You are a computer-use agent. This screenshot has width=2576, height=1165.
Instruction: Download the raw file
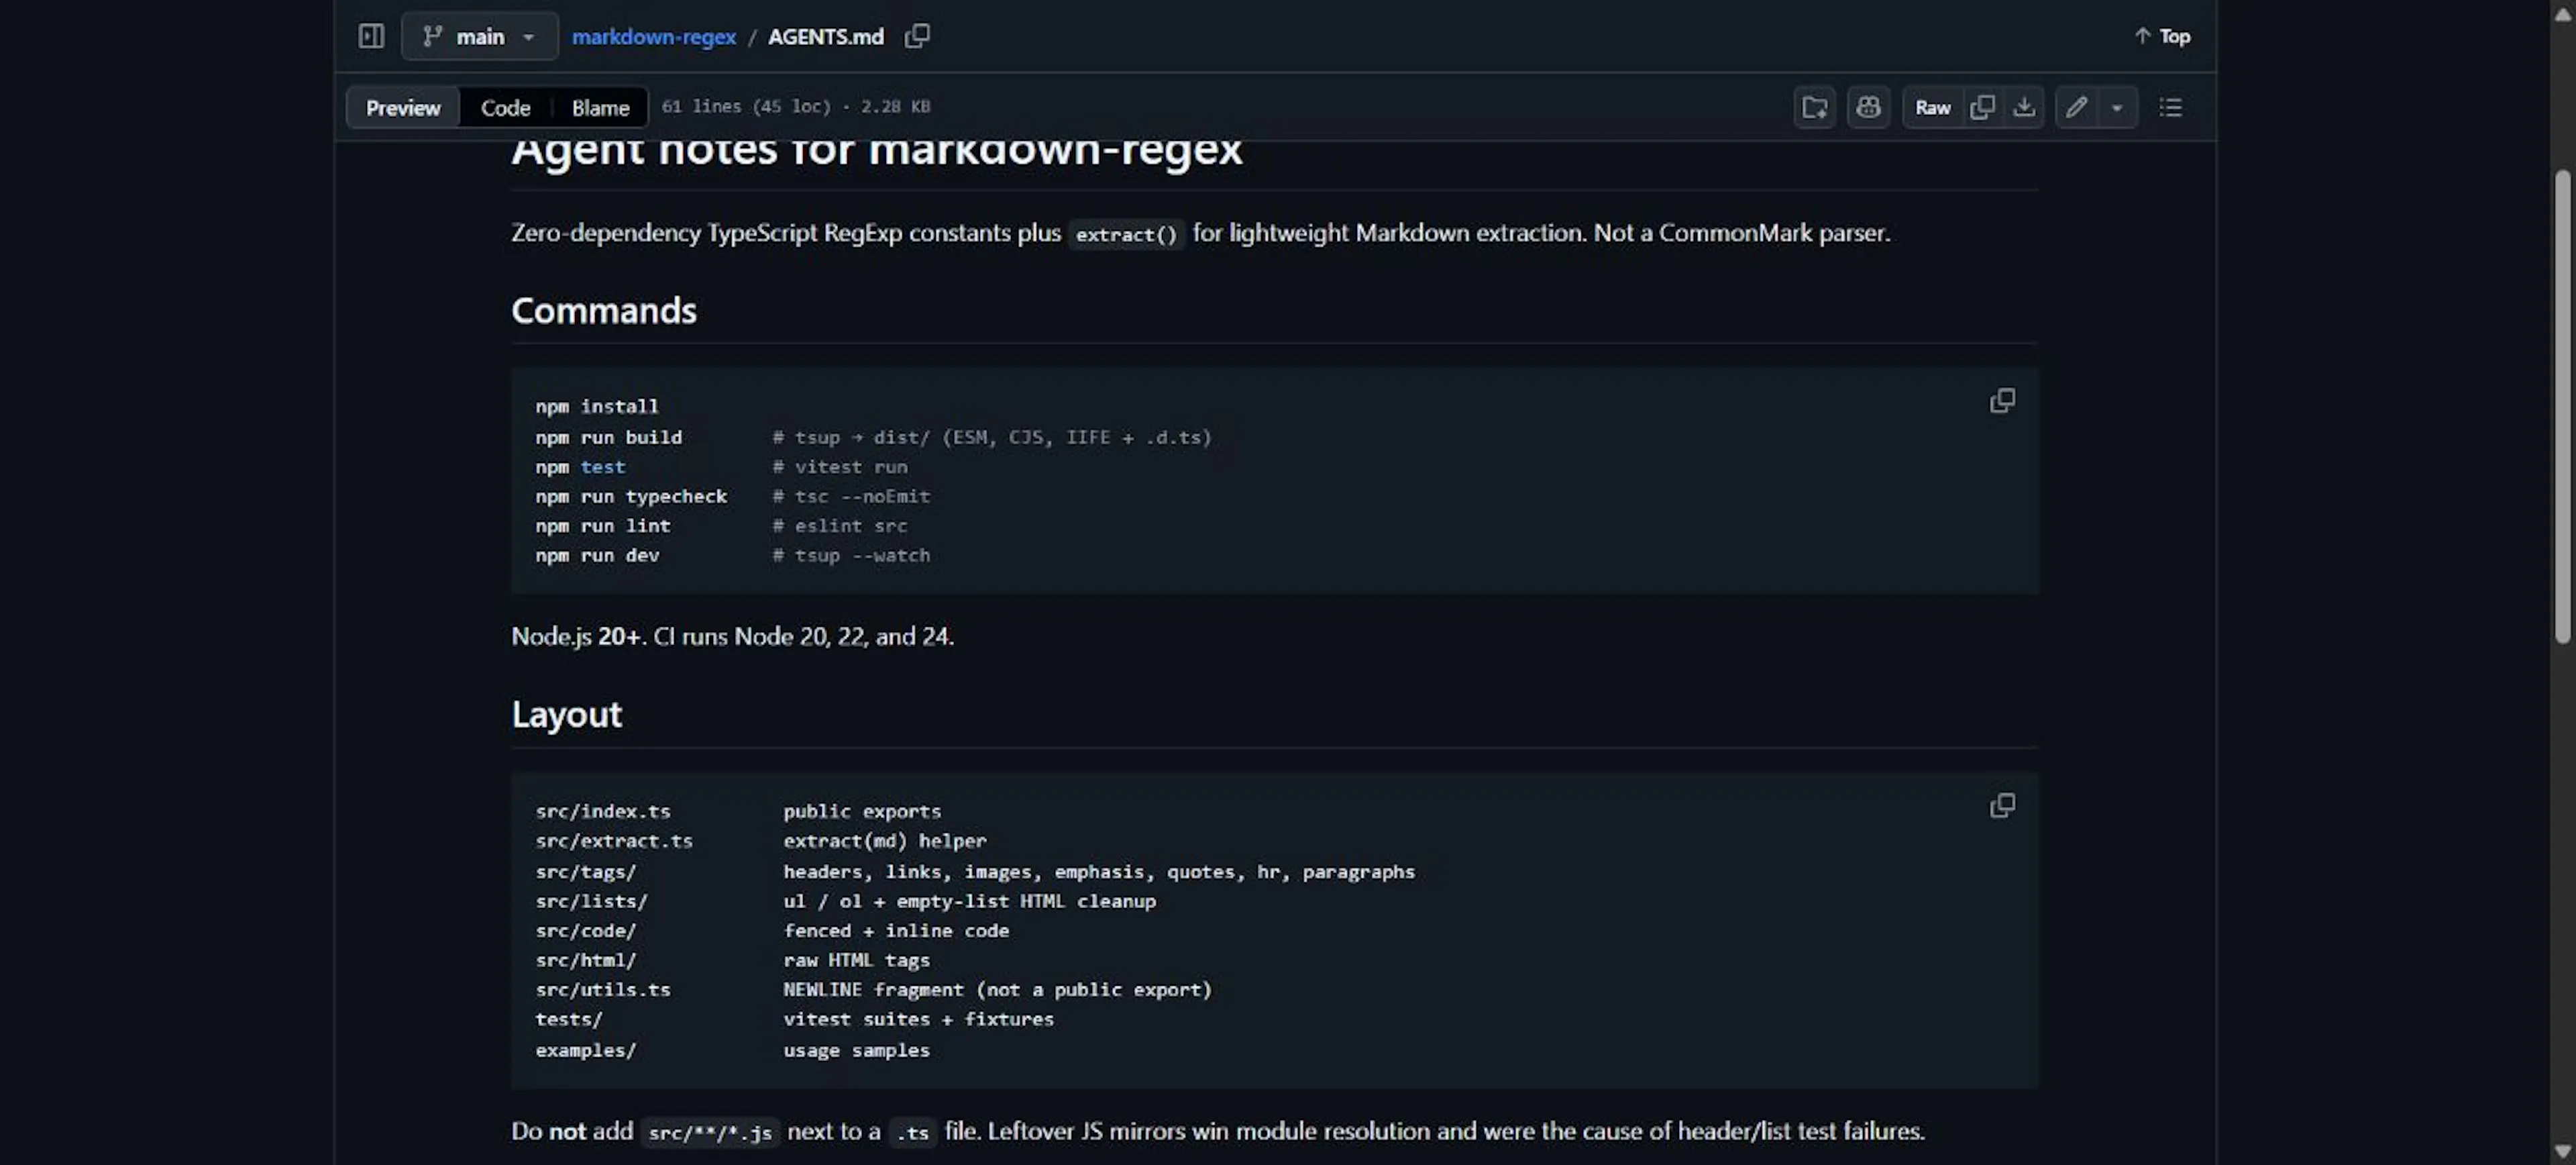2024,107
